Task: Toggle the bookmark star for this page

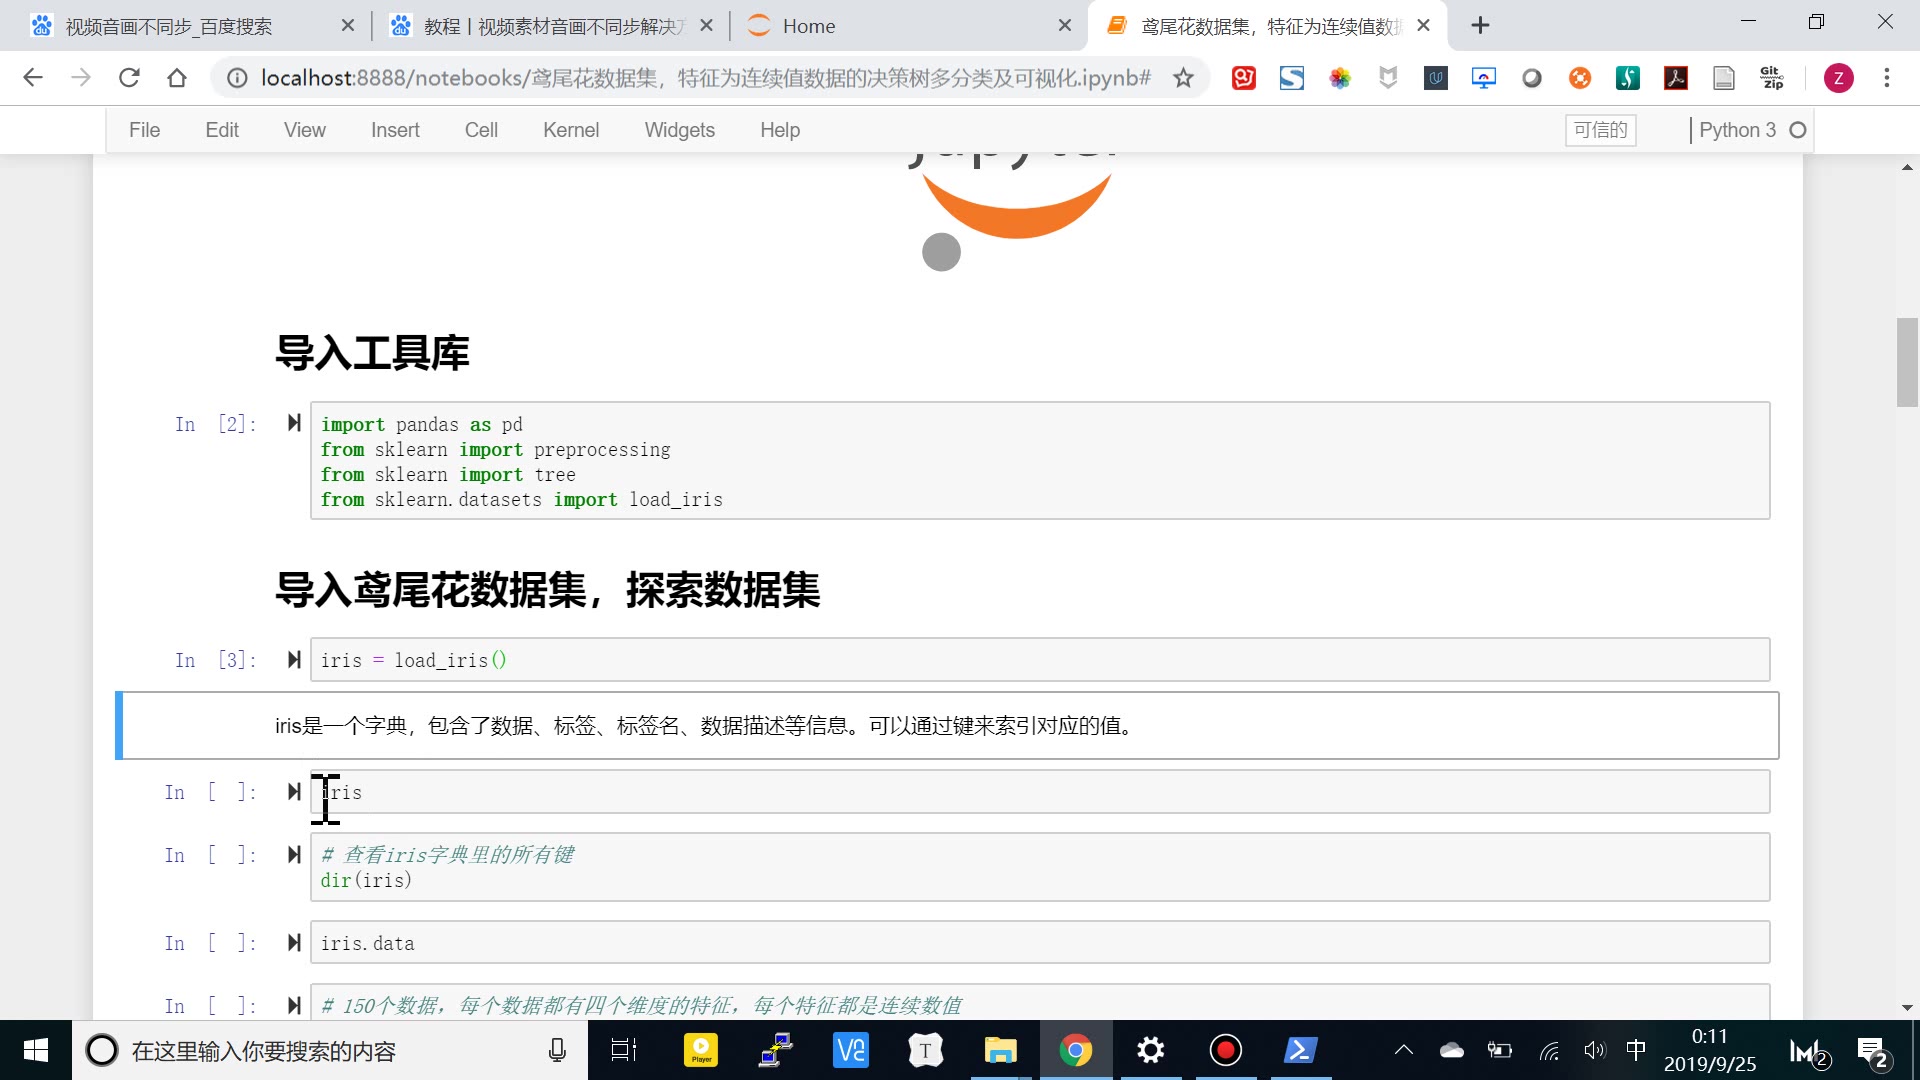Action: coord(1183,77)
